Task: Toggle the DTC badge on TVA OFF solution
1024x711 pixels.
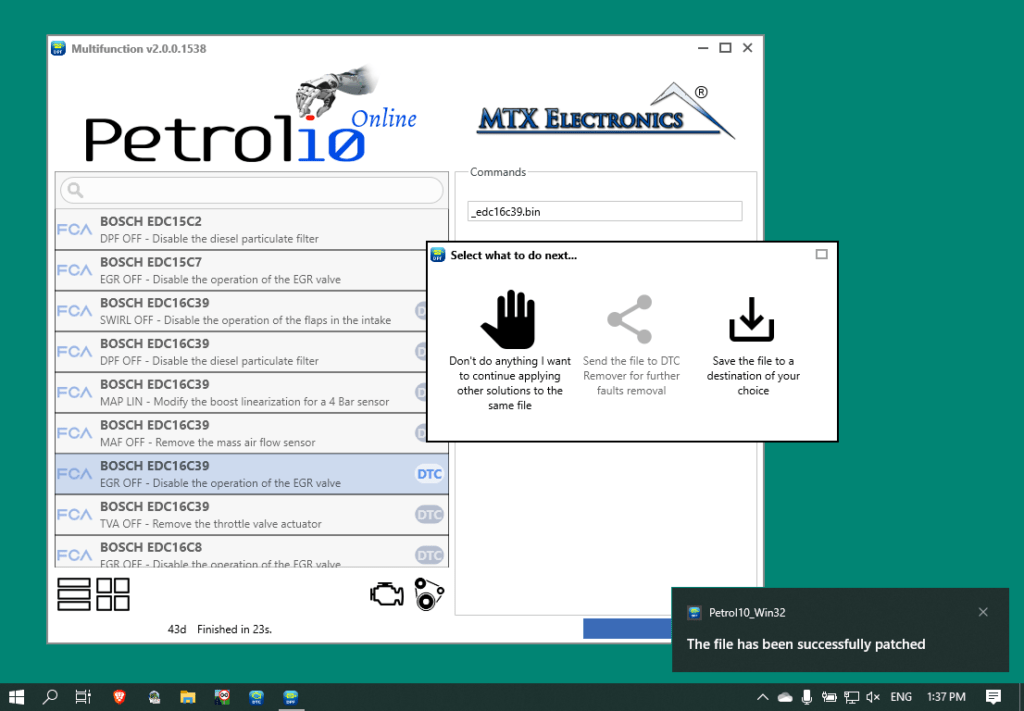Action: [429, 514]
